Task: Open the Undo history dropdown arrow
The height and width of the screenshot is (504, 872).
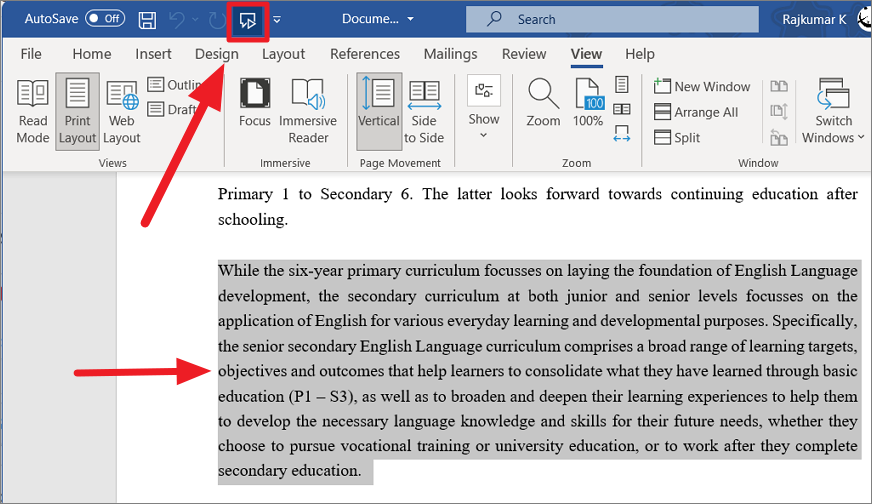Action: point(195,20)
